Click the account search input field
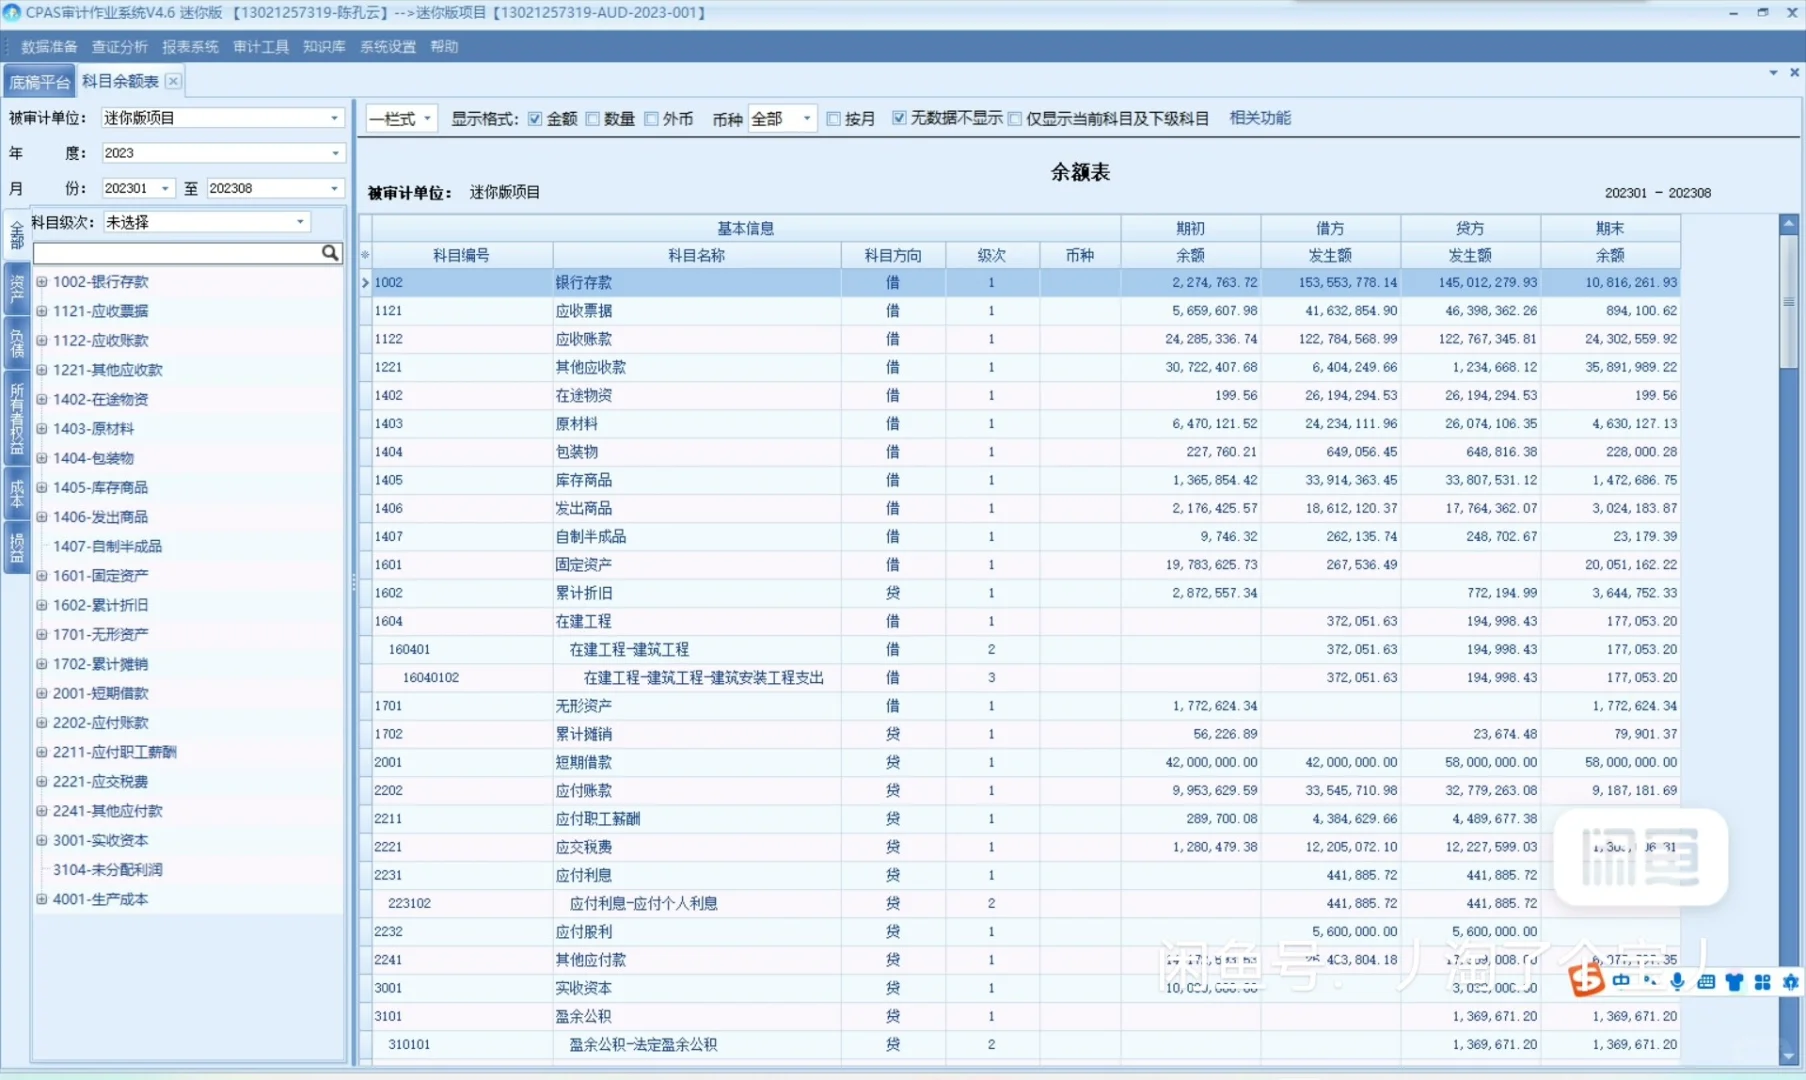1806x1080 pixels. click(x=180, y=253)
